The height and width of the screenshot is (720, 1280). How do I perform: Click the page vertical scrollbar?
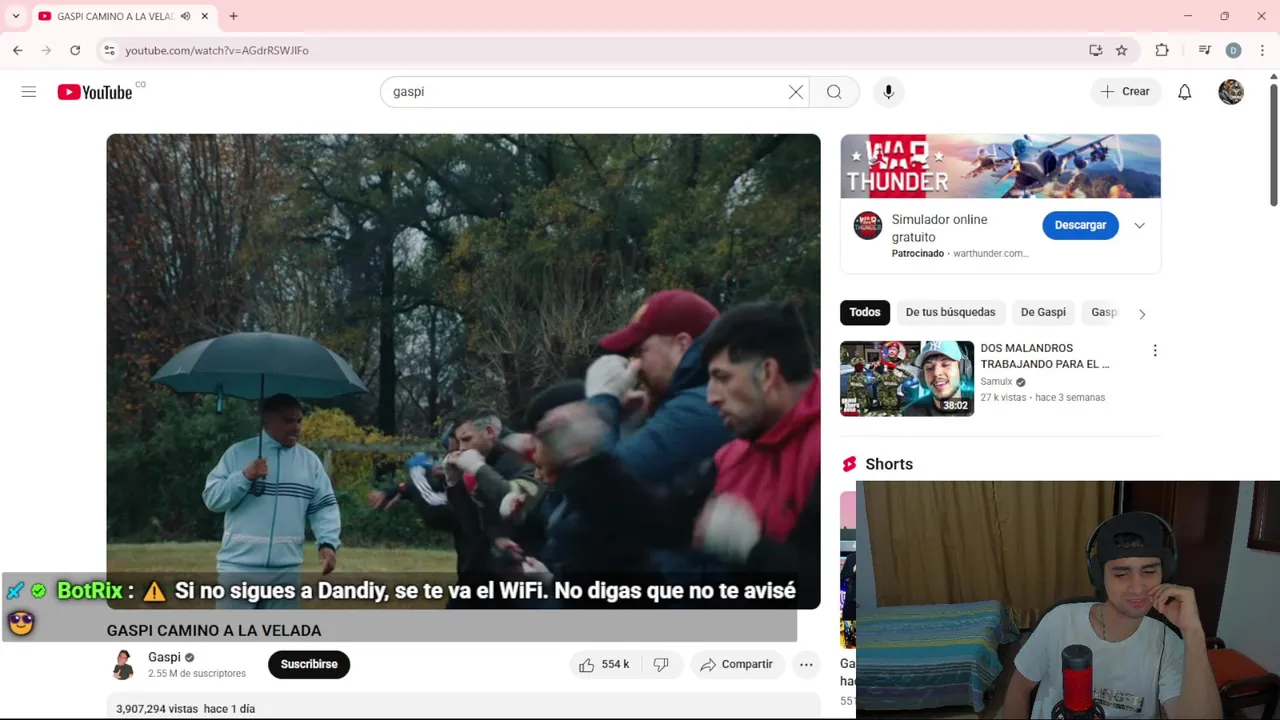(1273, 145)
